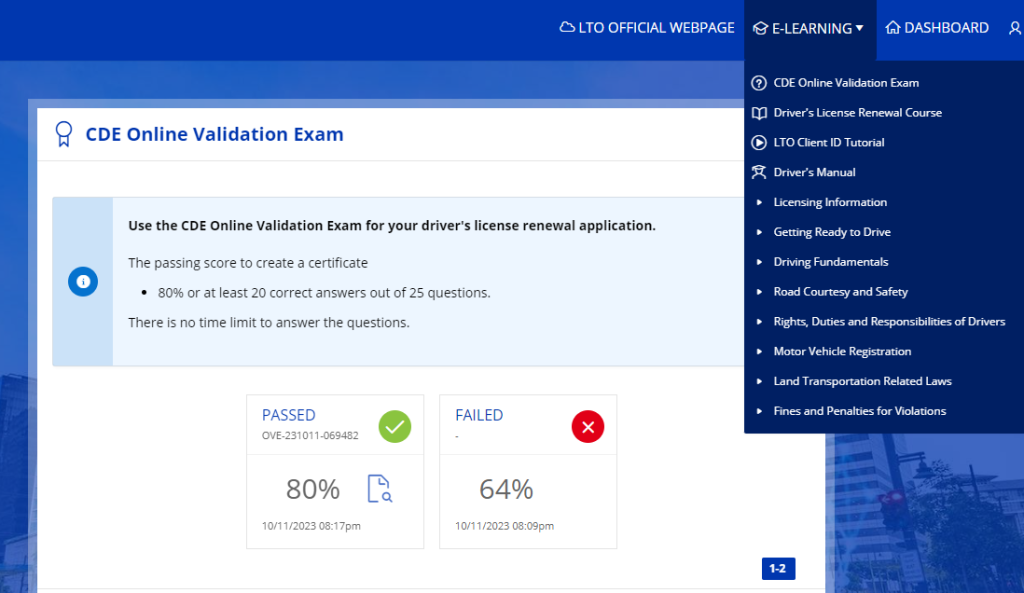Viewport: 1024px width, 593px height.
Task: Click the house icon next to Dashboard
Action: [x=892, y=27]
